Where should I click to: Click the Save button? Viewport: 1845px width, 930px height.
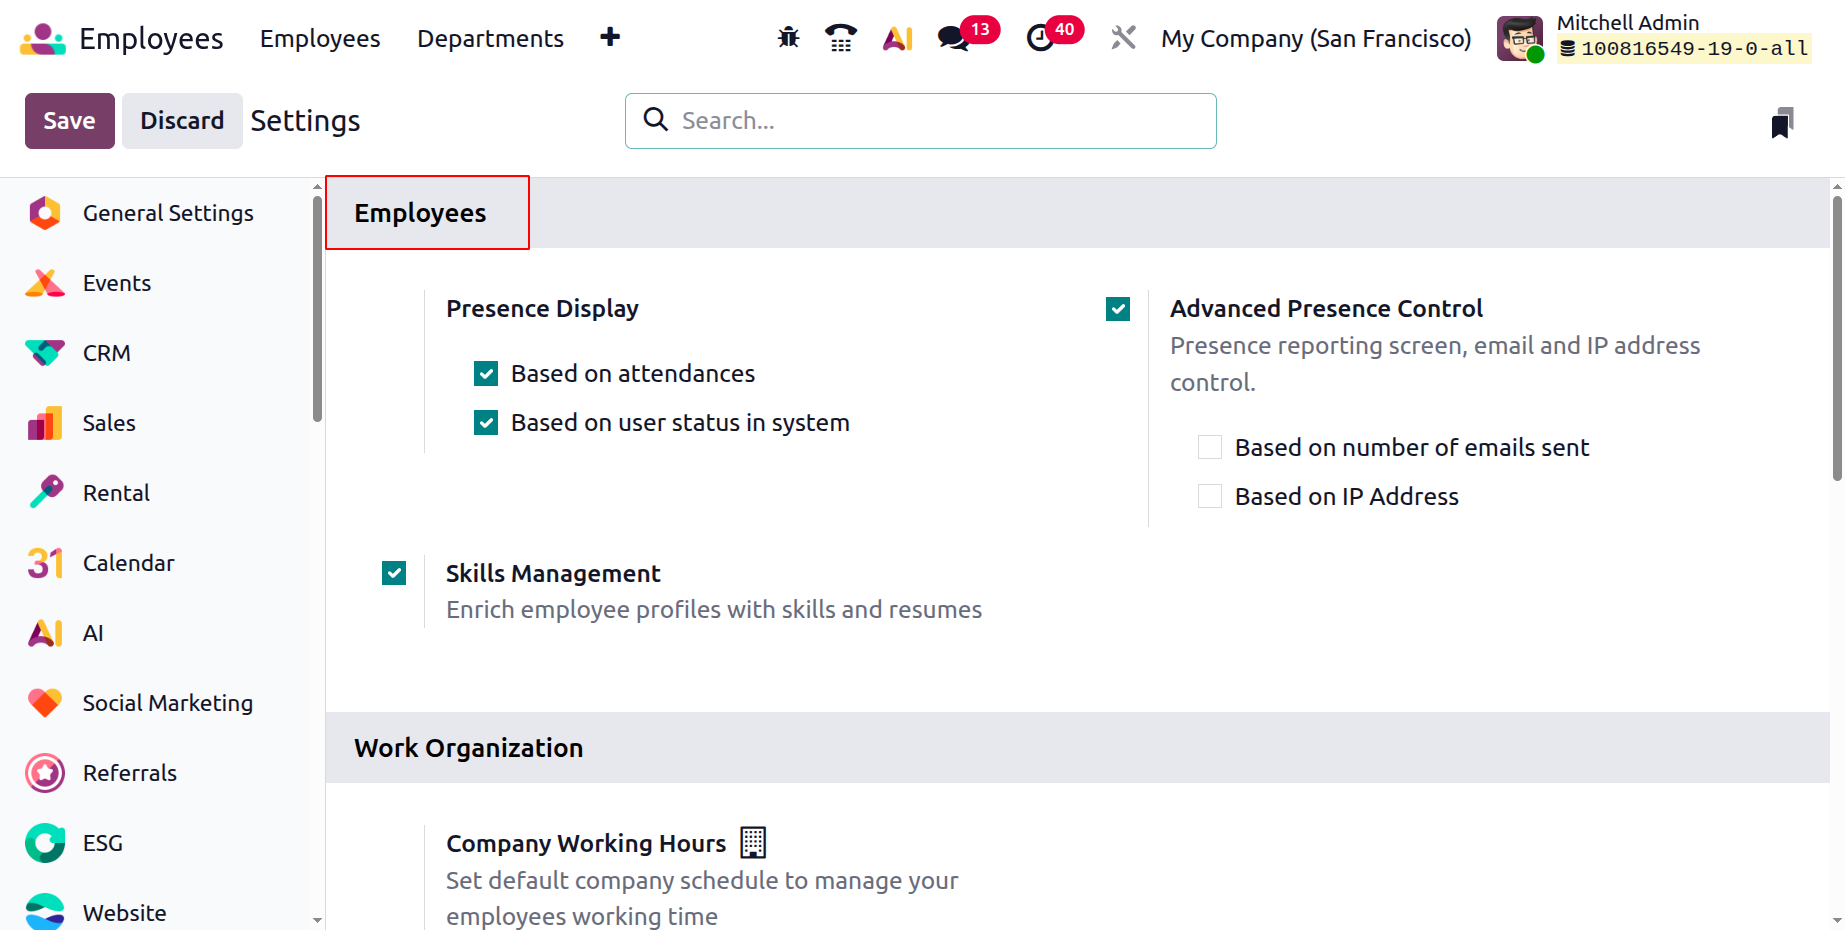pyautogui.click(x=69, y=121)
